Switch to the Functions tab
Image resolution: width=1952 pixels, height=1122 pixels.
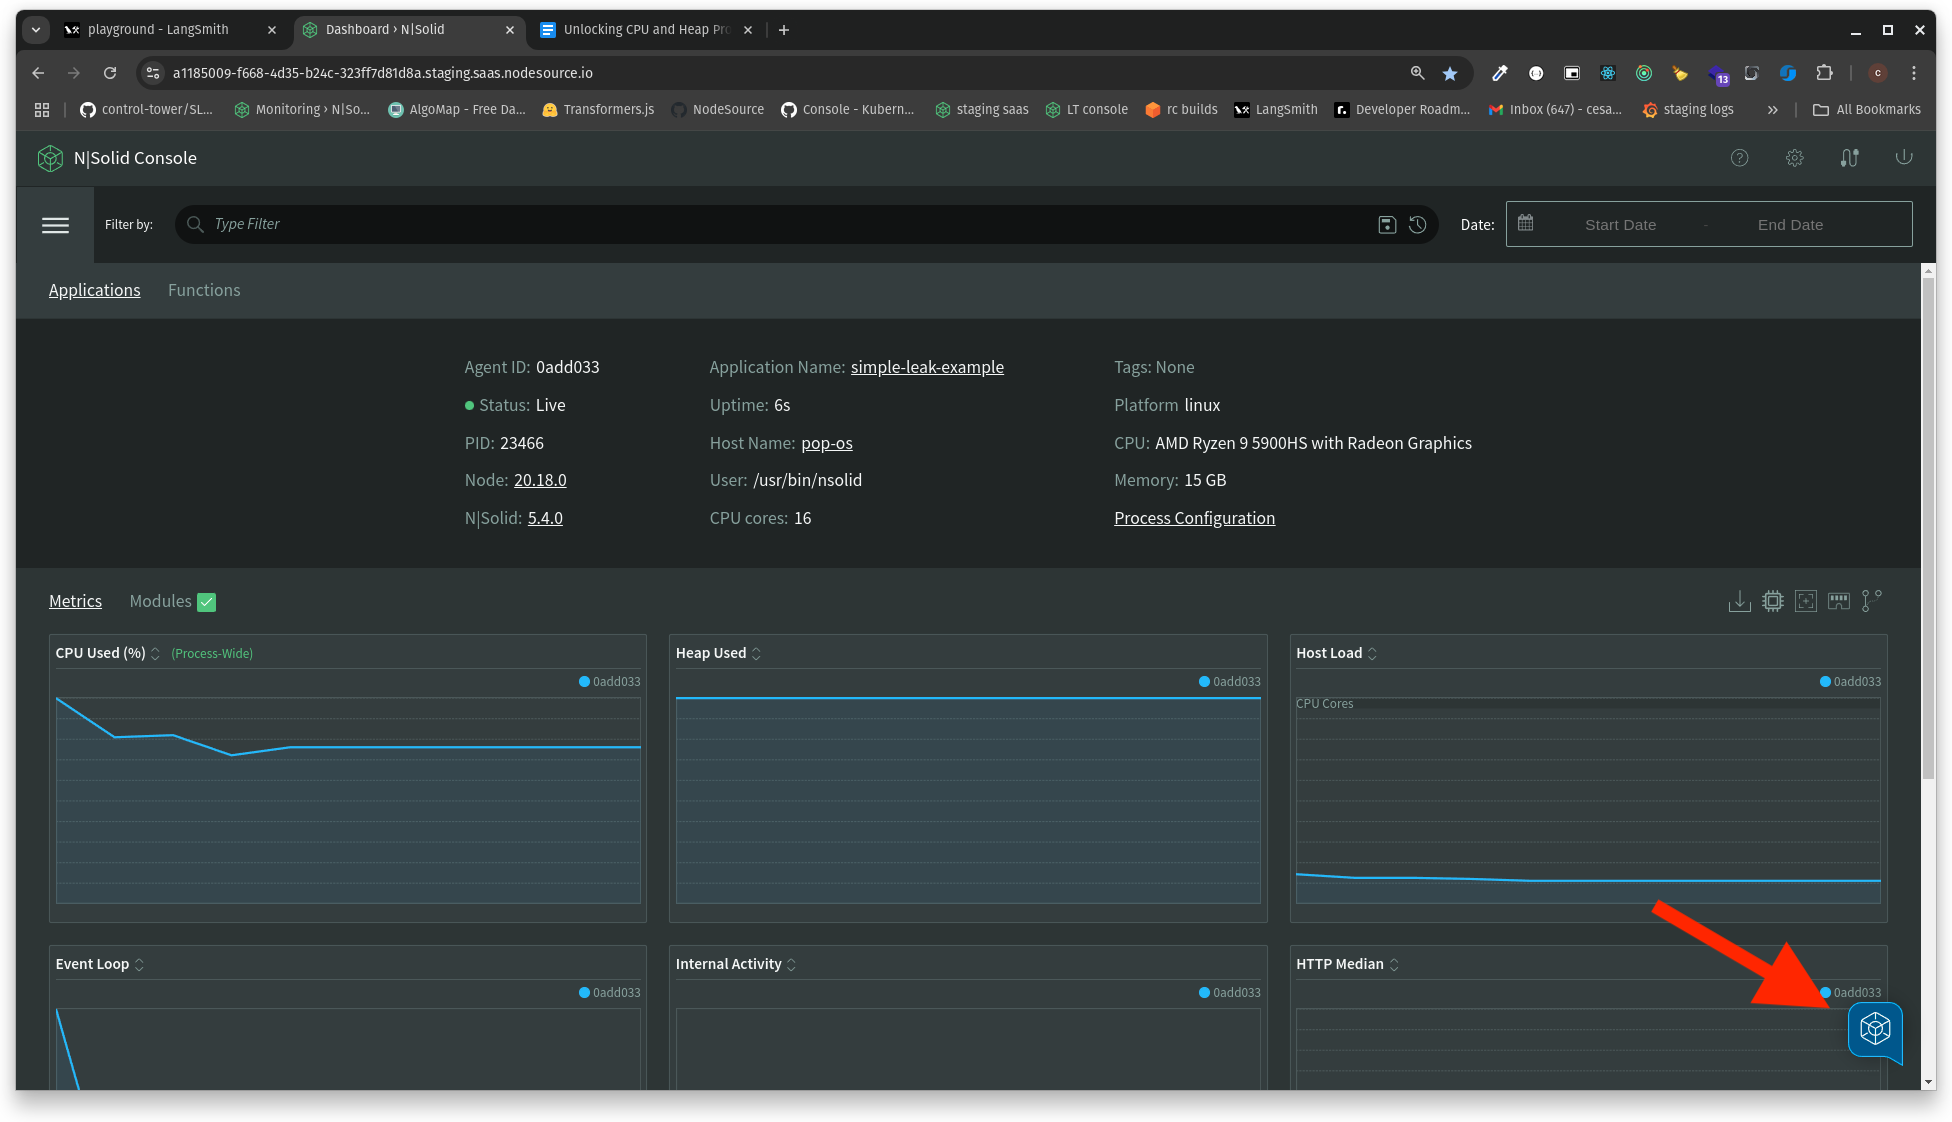(204, 288)
